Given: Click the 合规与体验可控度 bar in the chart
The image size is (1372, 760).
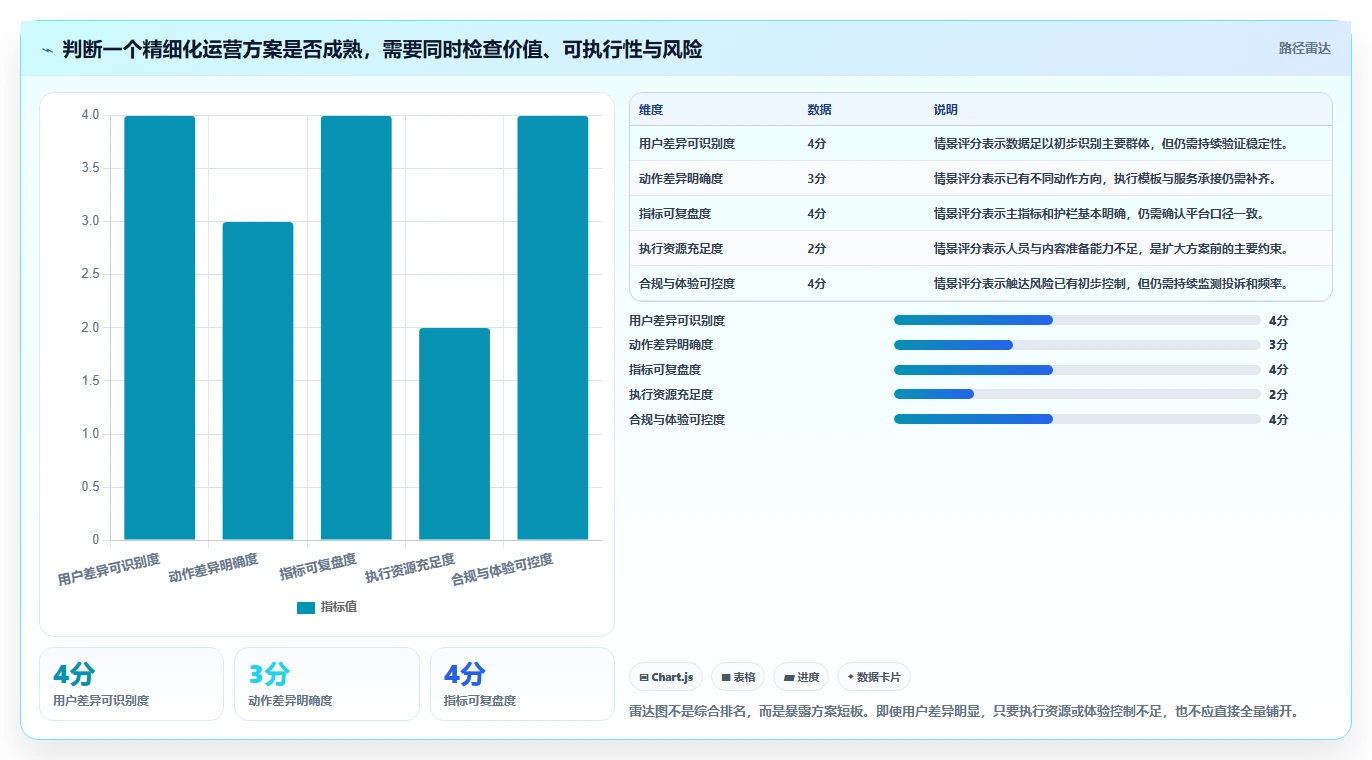Looking at the screenshot, I should click(553, 328).
